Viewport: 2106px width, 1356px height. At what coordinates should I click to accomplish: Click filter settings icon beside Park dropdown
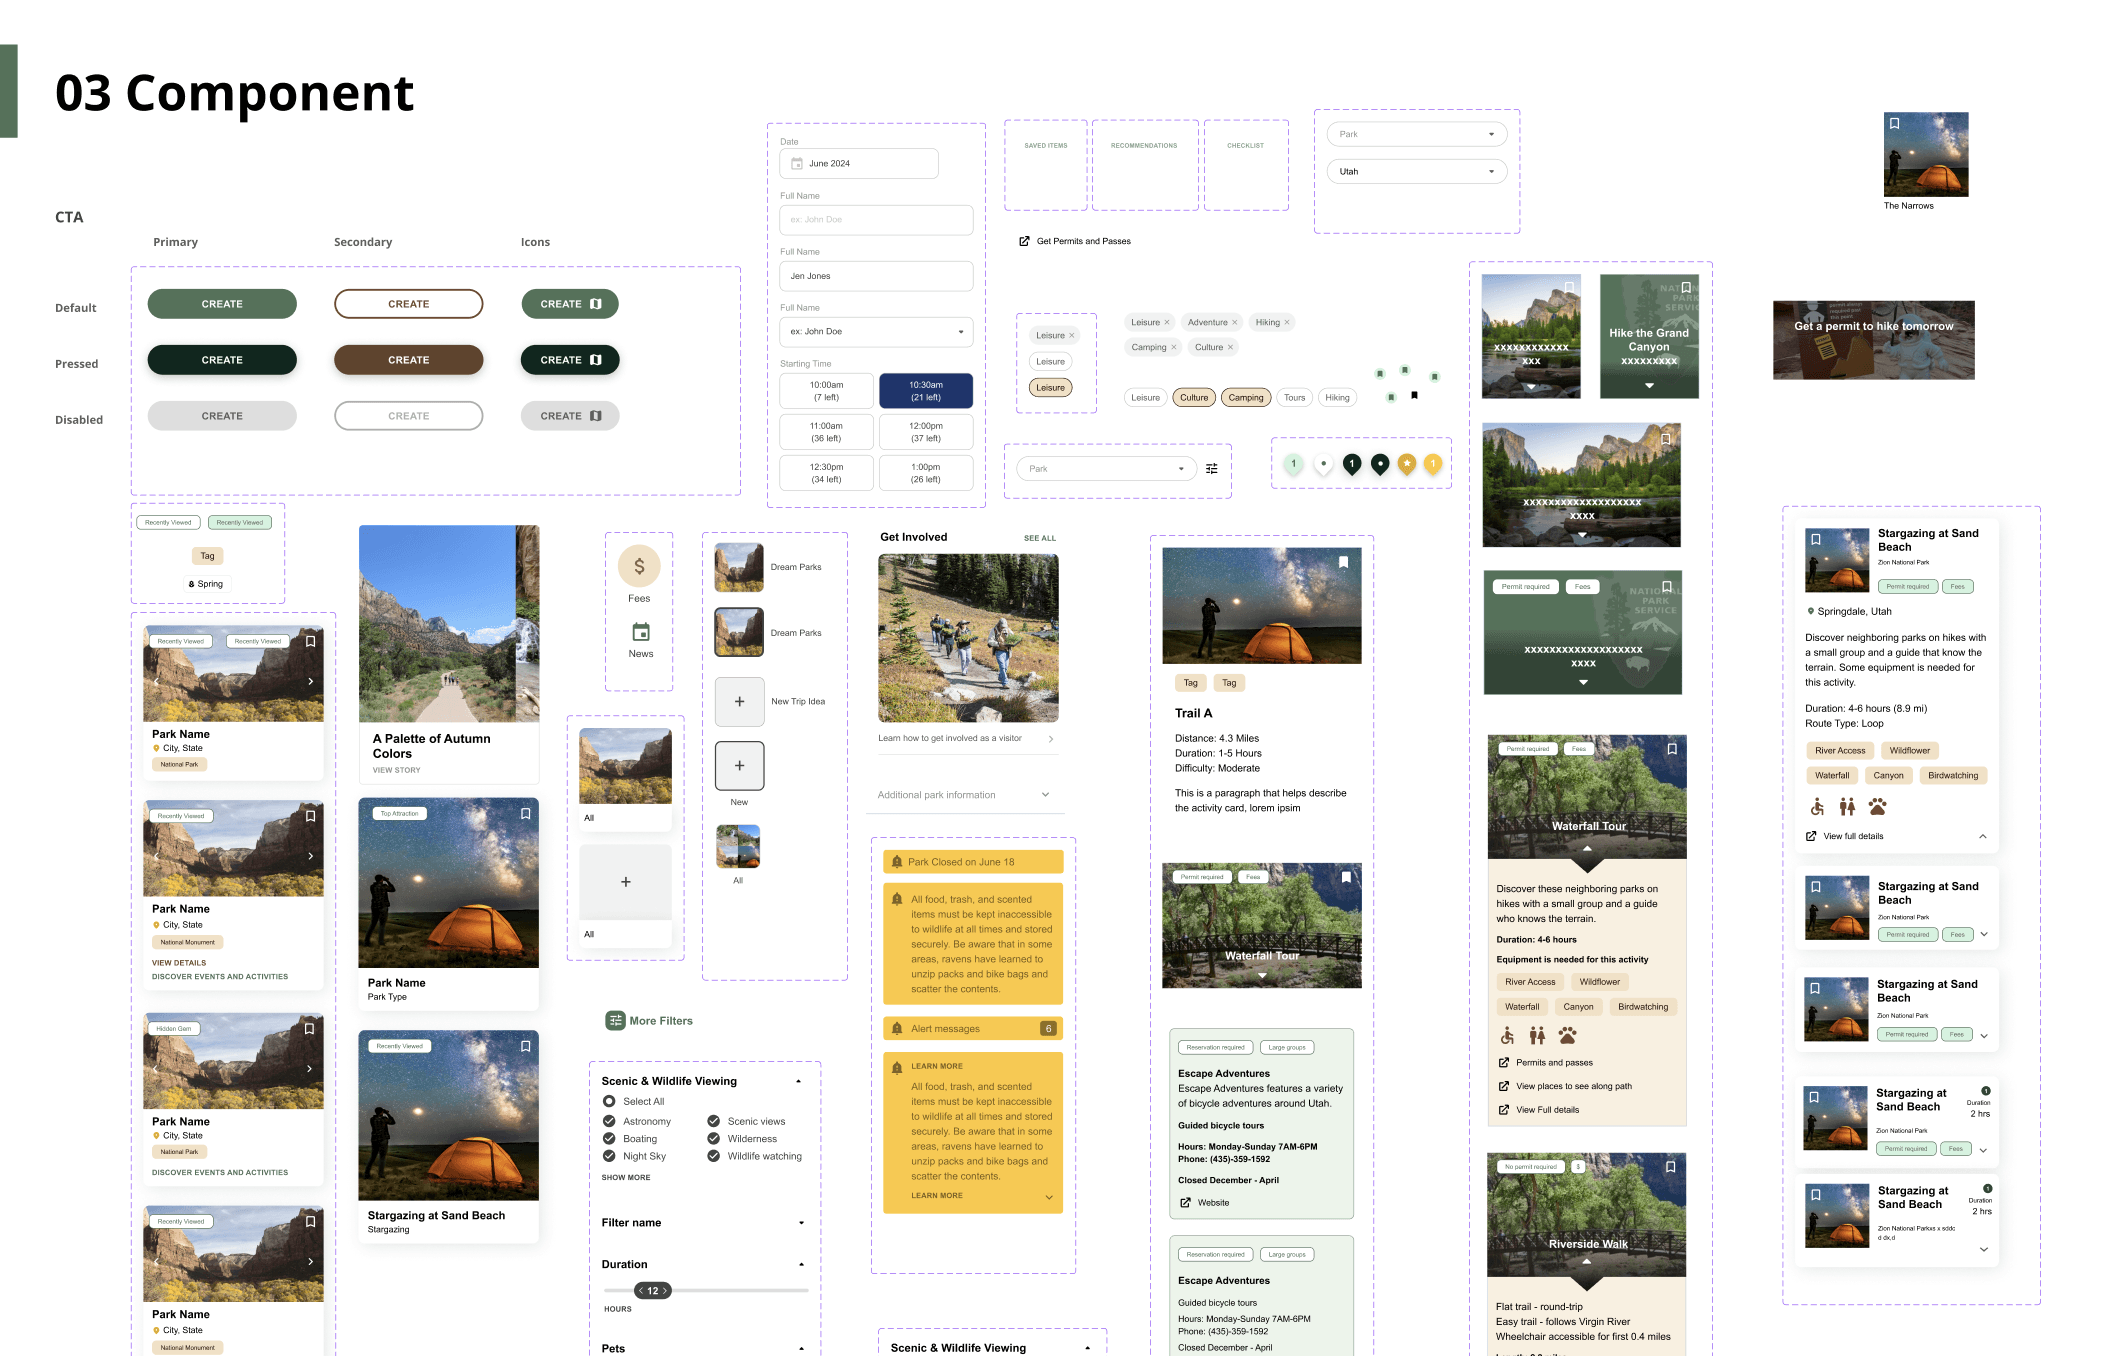1212,468
